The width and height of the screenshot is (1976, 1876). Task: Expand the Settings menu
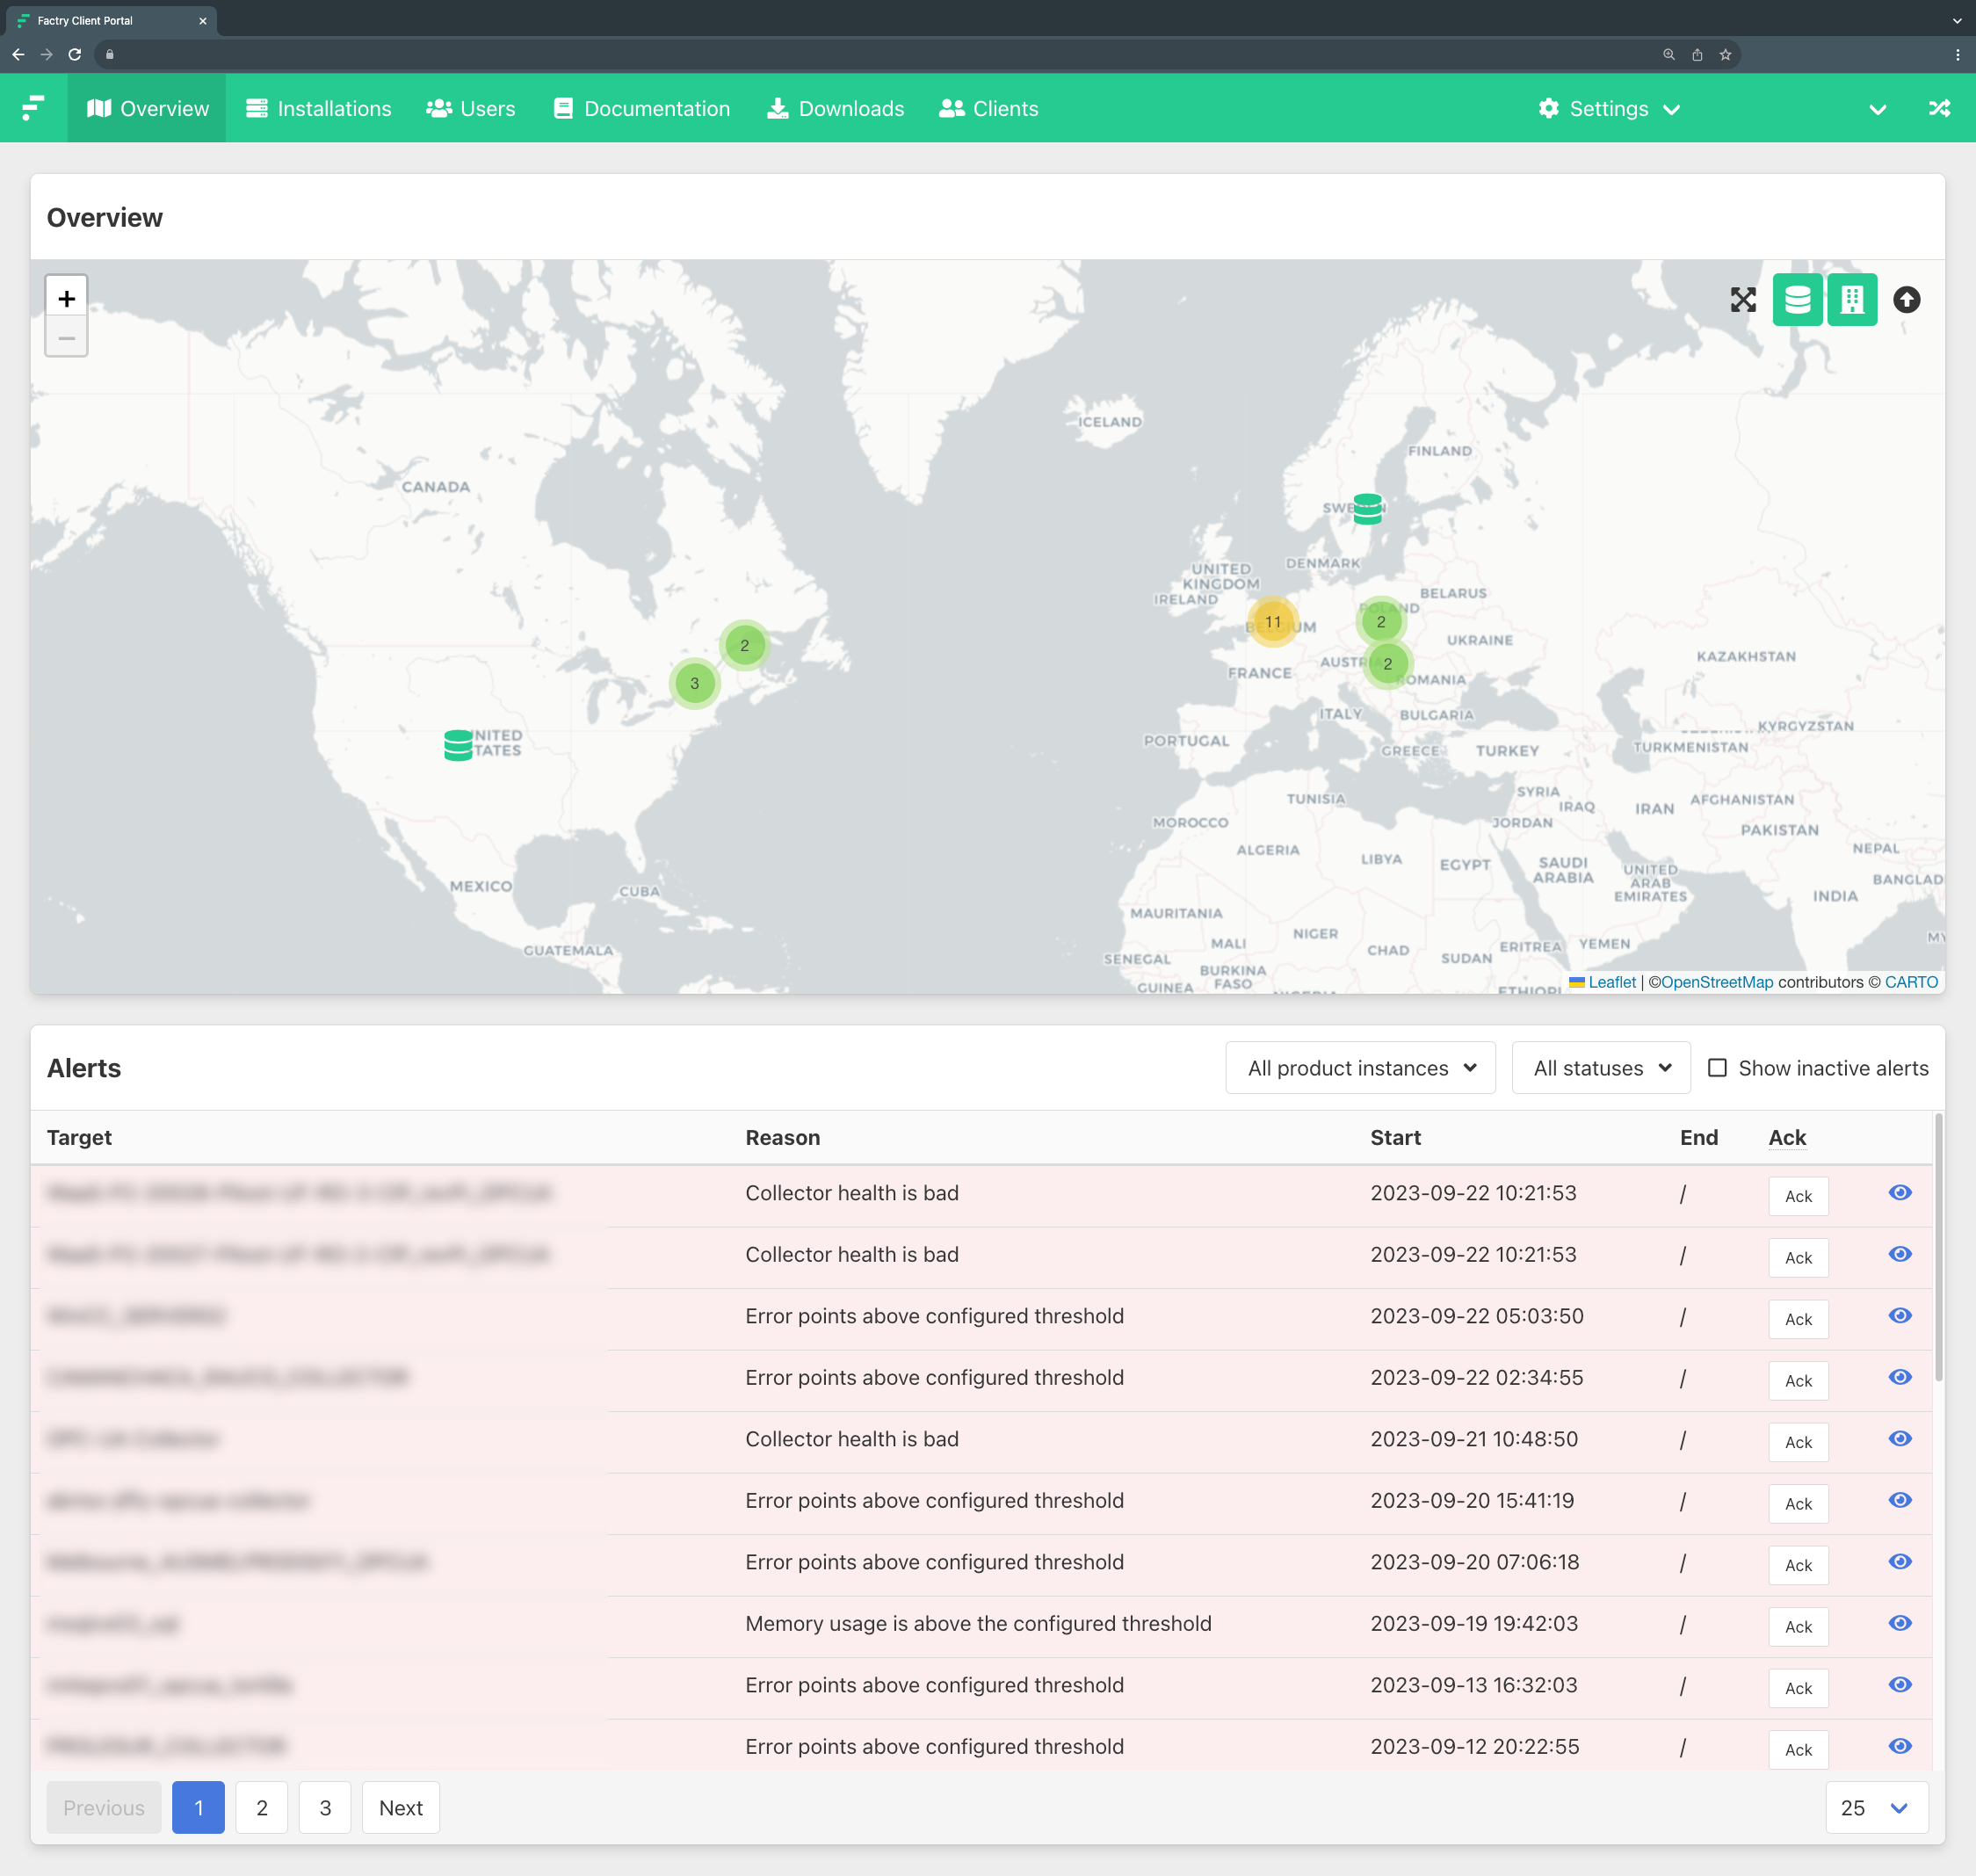click(1609, 108)
